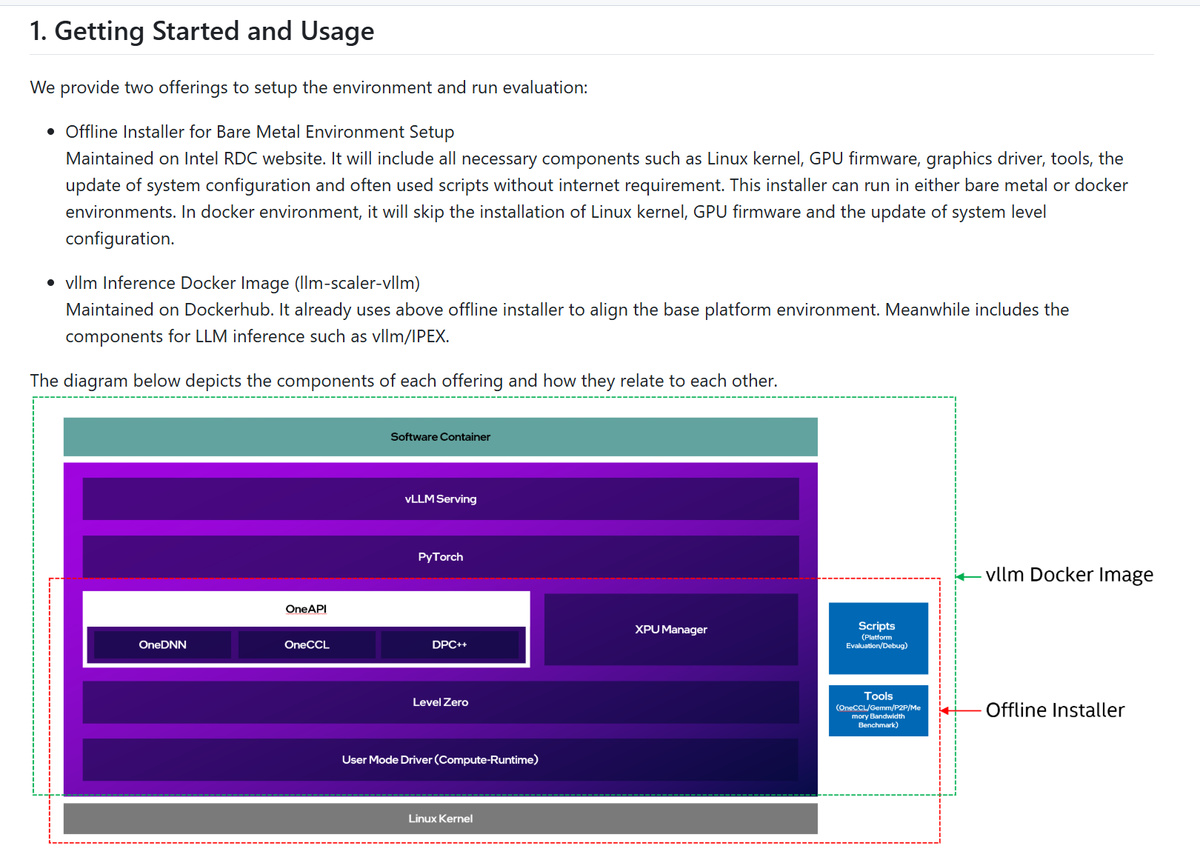This screenshot has height=860, width=1200.
Task: Click the "Maintained on Dockerhub" line
Action: pos(567,310)
